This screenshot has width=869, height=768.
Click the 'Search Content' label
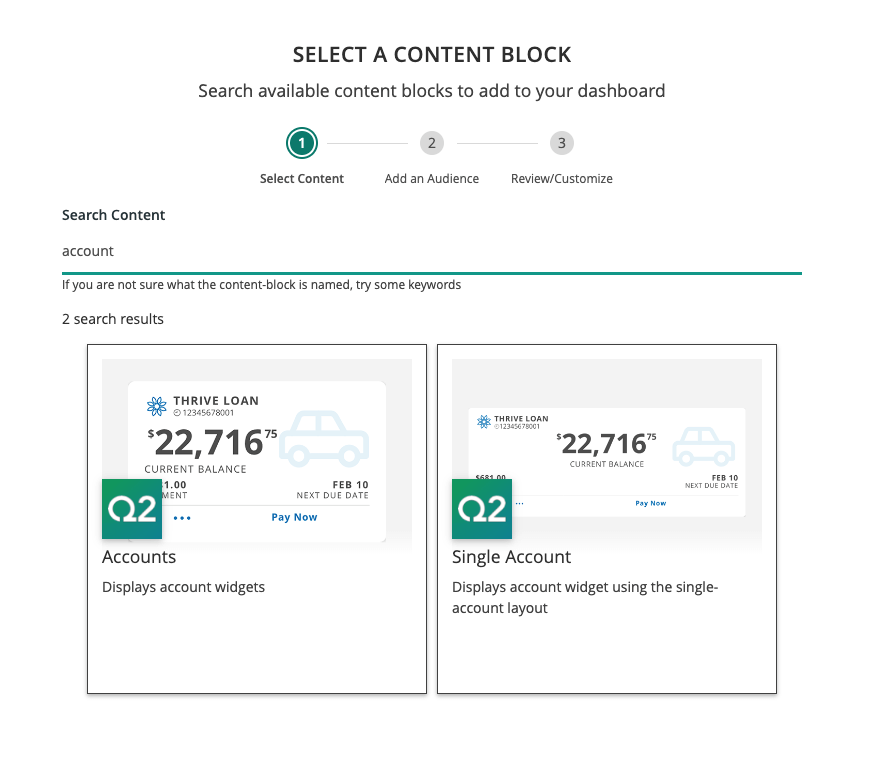click(113, 215)
